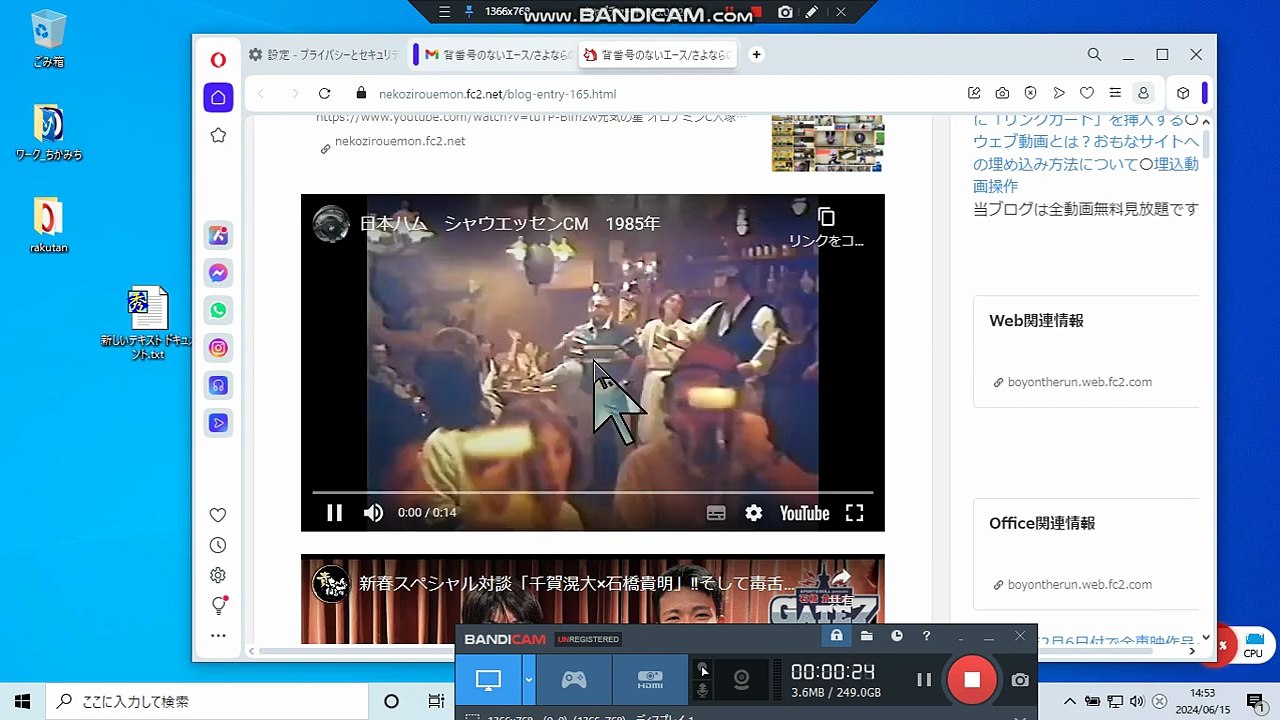
Task: Seek on the YouTube progress bar
Action: [593, 492]
